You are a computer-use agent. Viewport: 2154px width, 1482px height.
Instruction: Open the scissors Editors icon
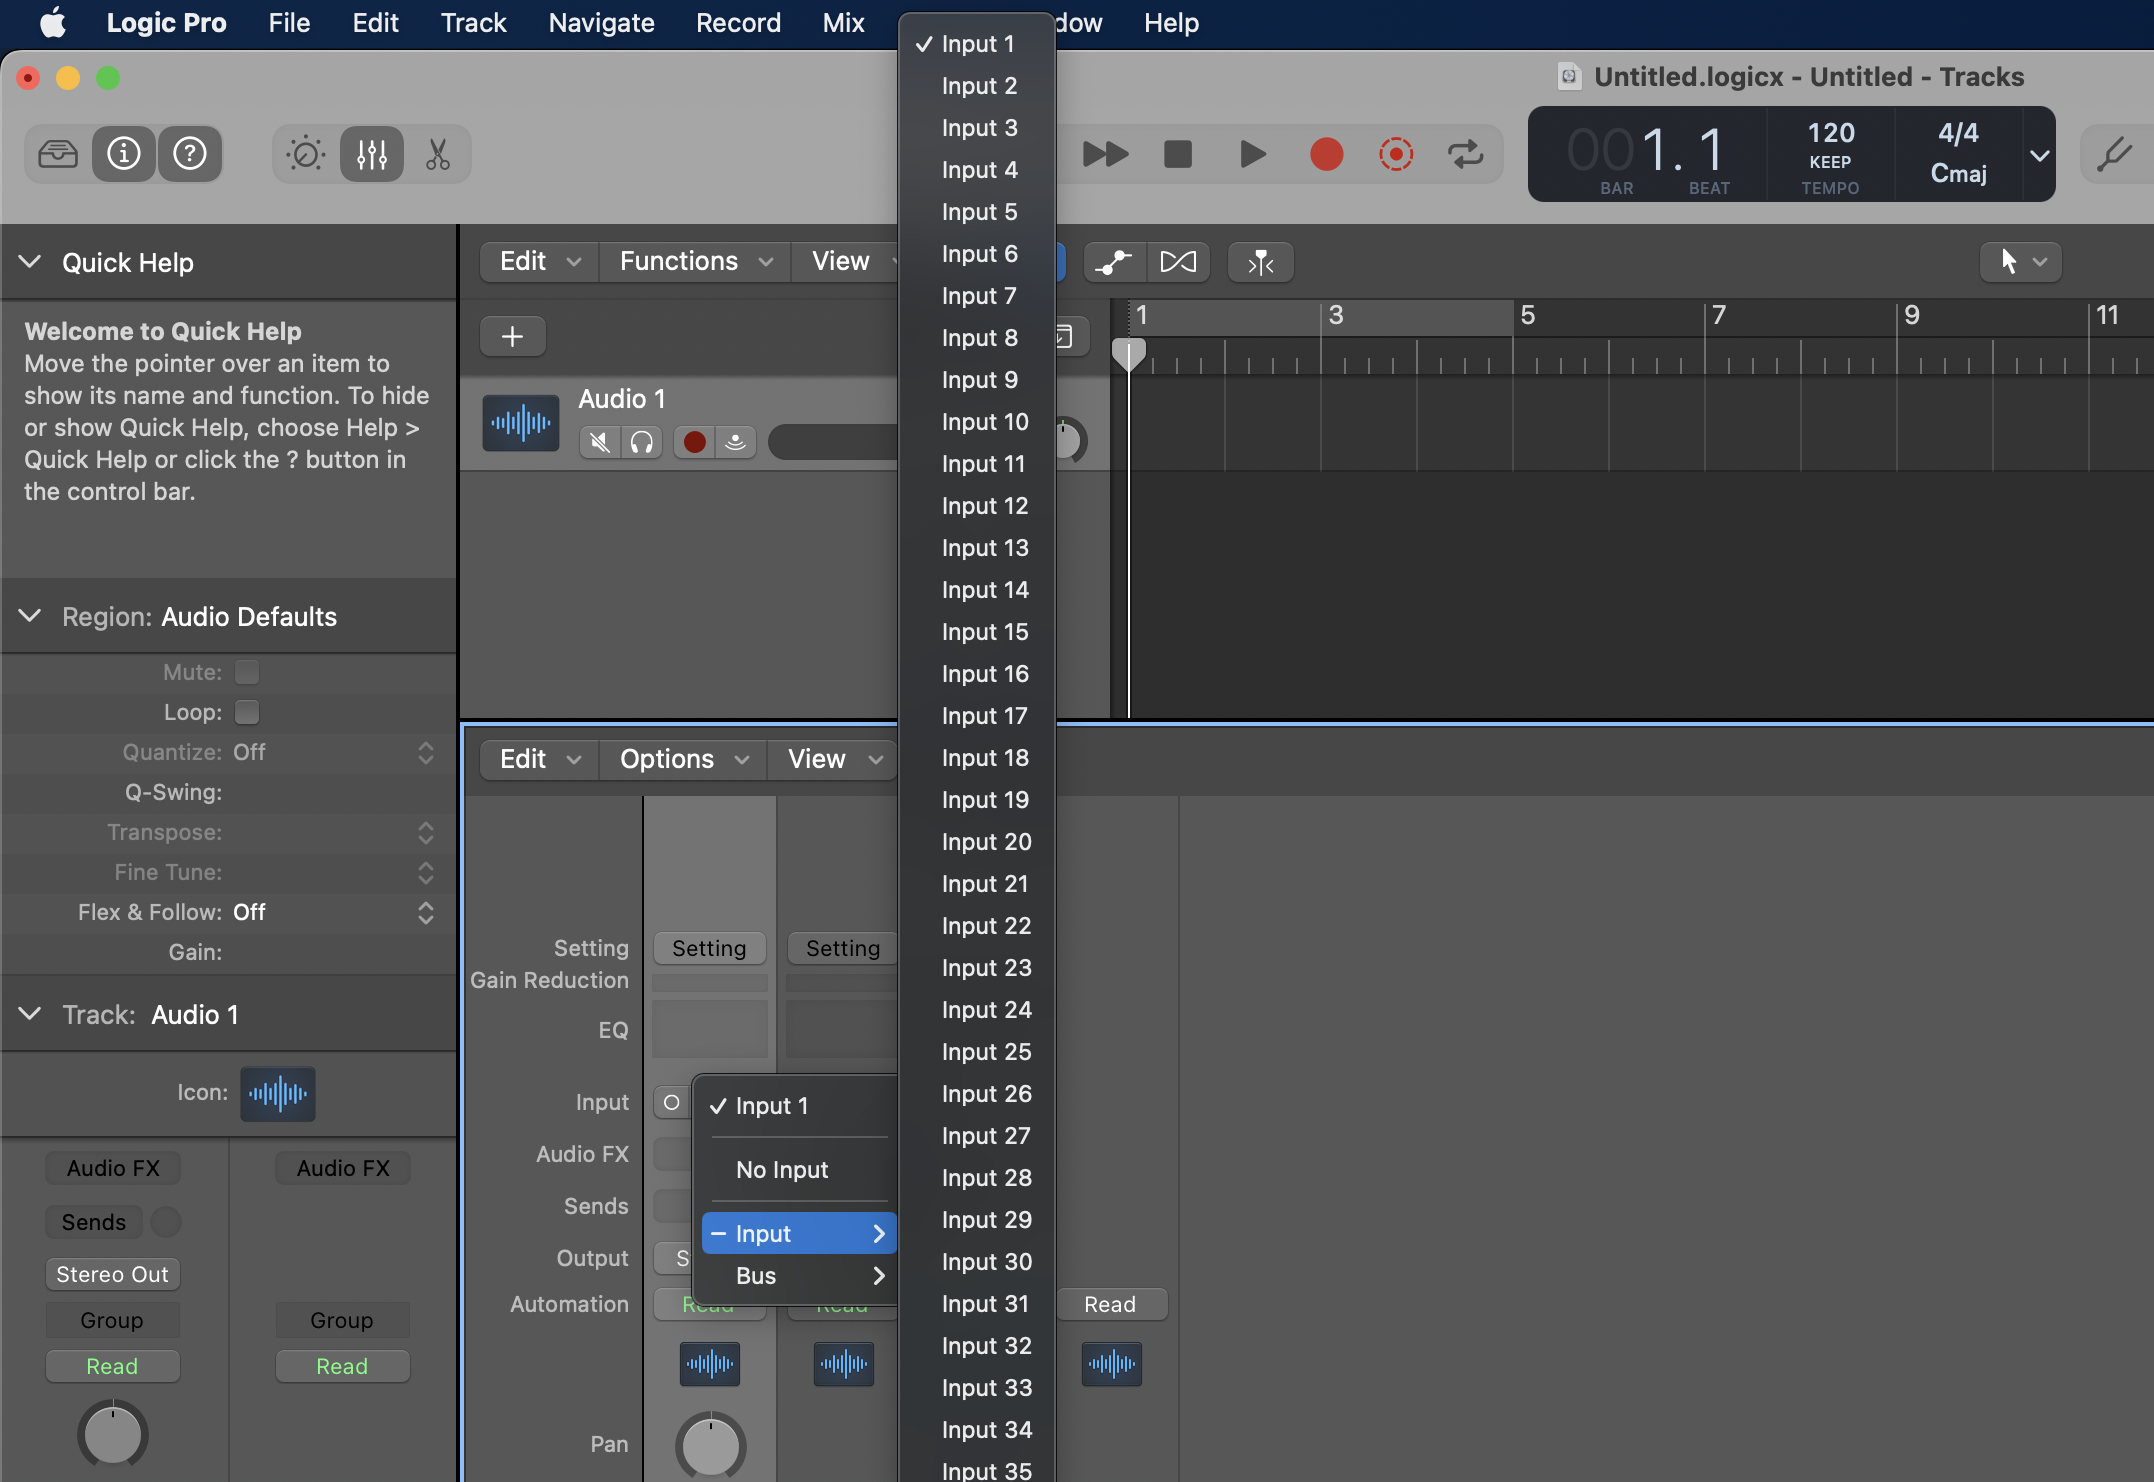click(x=438, y=154)
